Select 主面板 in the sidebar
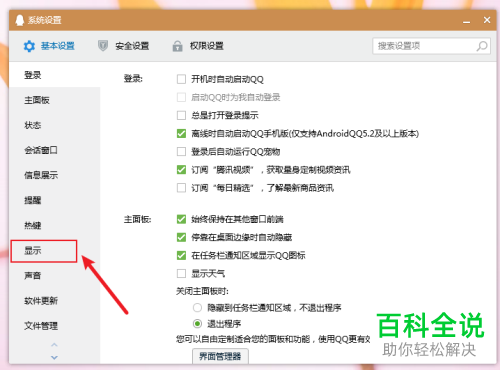Image resolution: width=500 pixels, height=370 pixels. [x=54, y=100]
